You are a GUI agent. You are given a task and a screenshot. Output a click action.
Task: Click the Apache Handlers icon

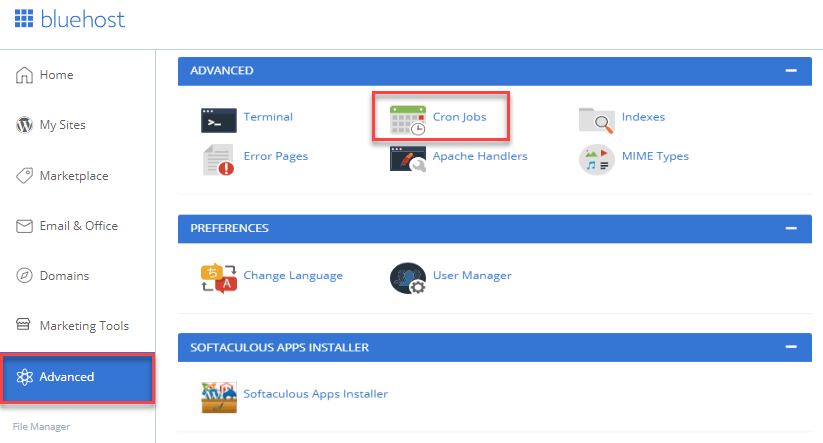tap(408, 159)
